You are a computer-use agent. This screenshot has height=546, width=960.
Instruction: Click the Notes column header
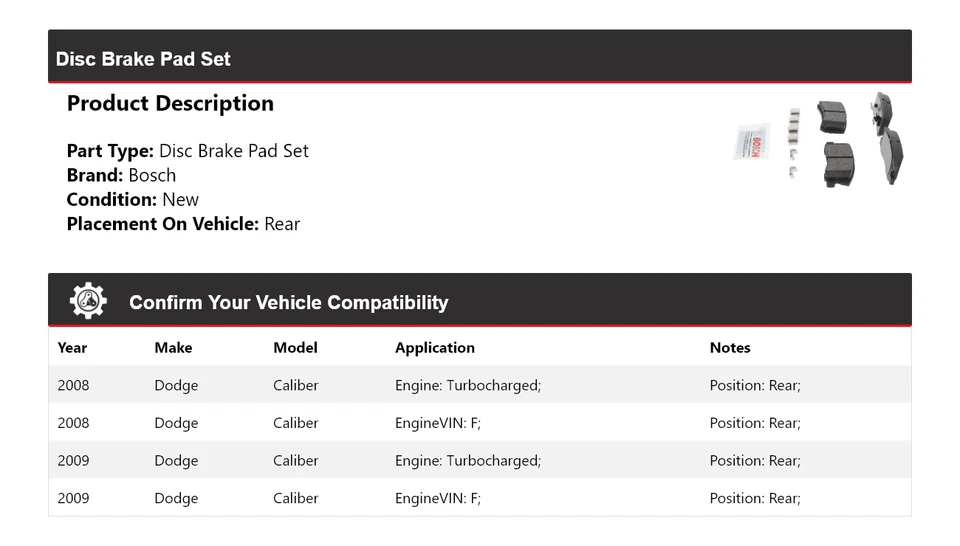tap(730, 348)
